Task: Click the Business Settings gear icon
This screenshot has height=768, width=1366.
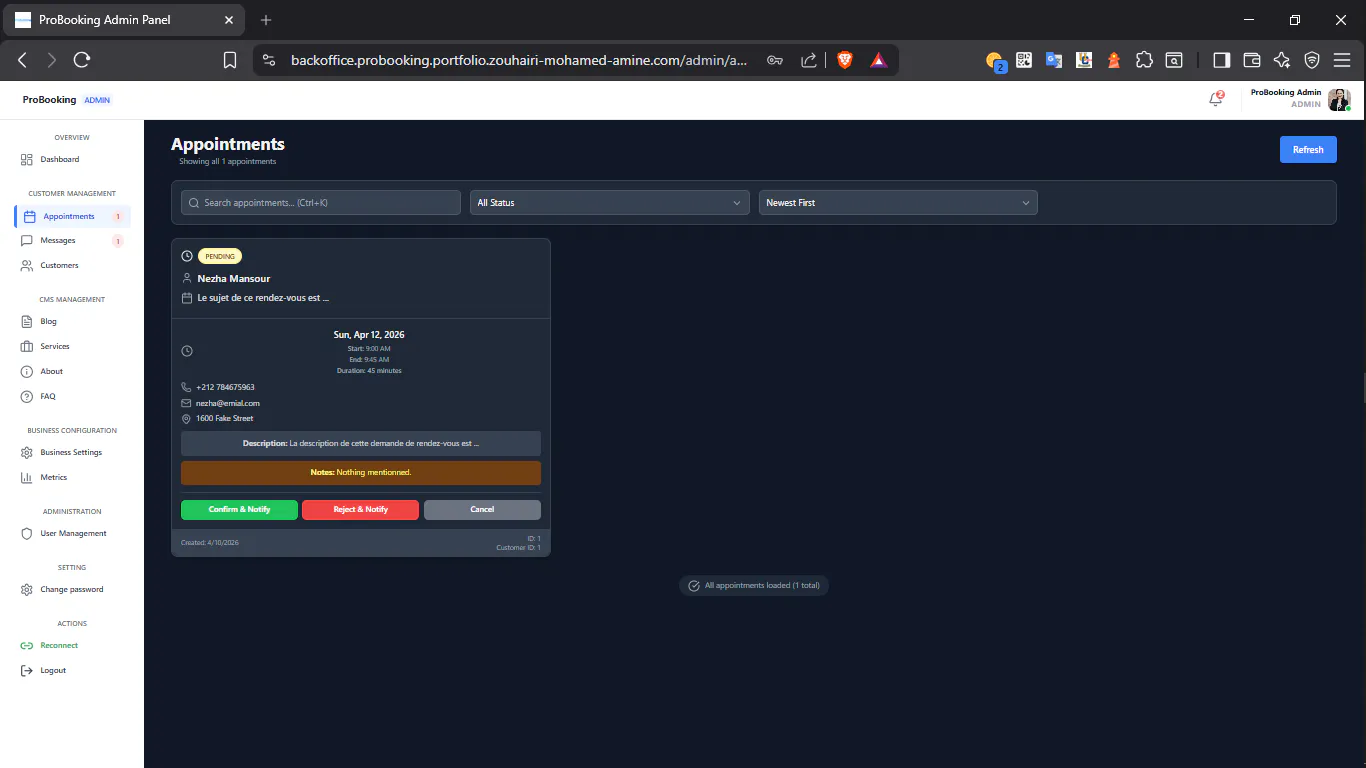Action: 27,452
